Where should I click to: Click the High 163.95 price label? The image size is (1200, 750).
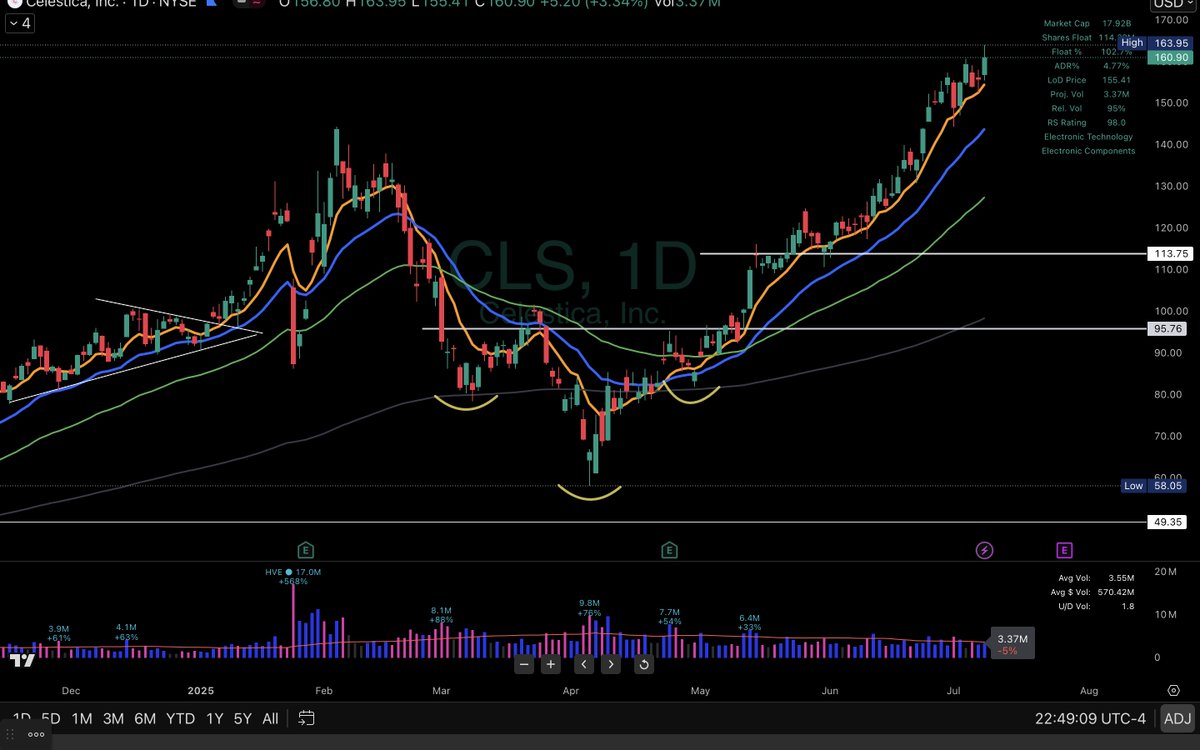click(1154, 43)
